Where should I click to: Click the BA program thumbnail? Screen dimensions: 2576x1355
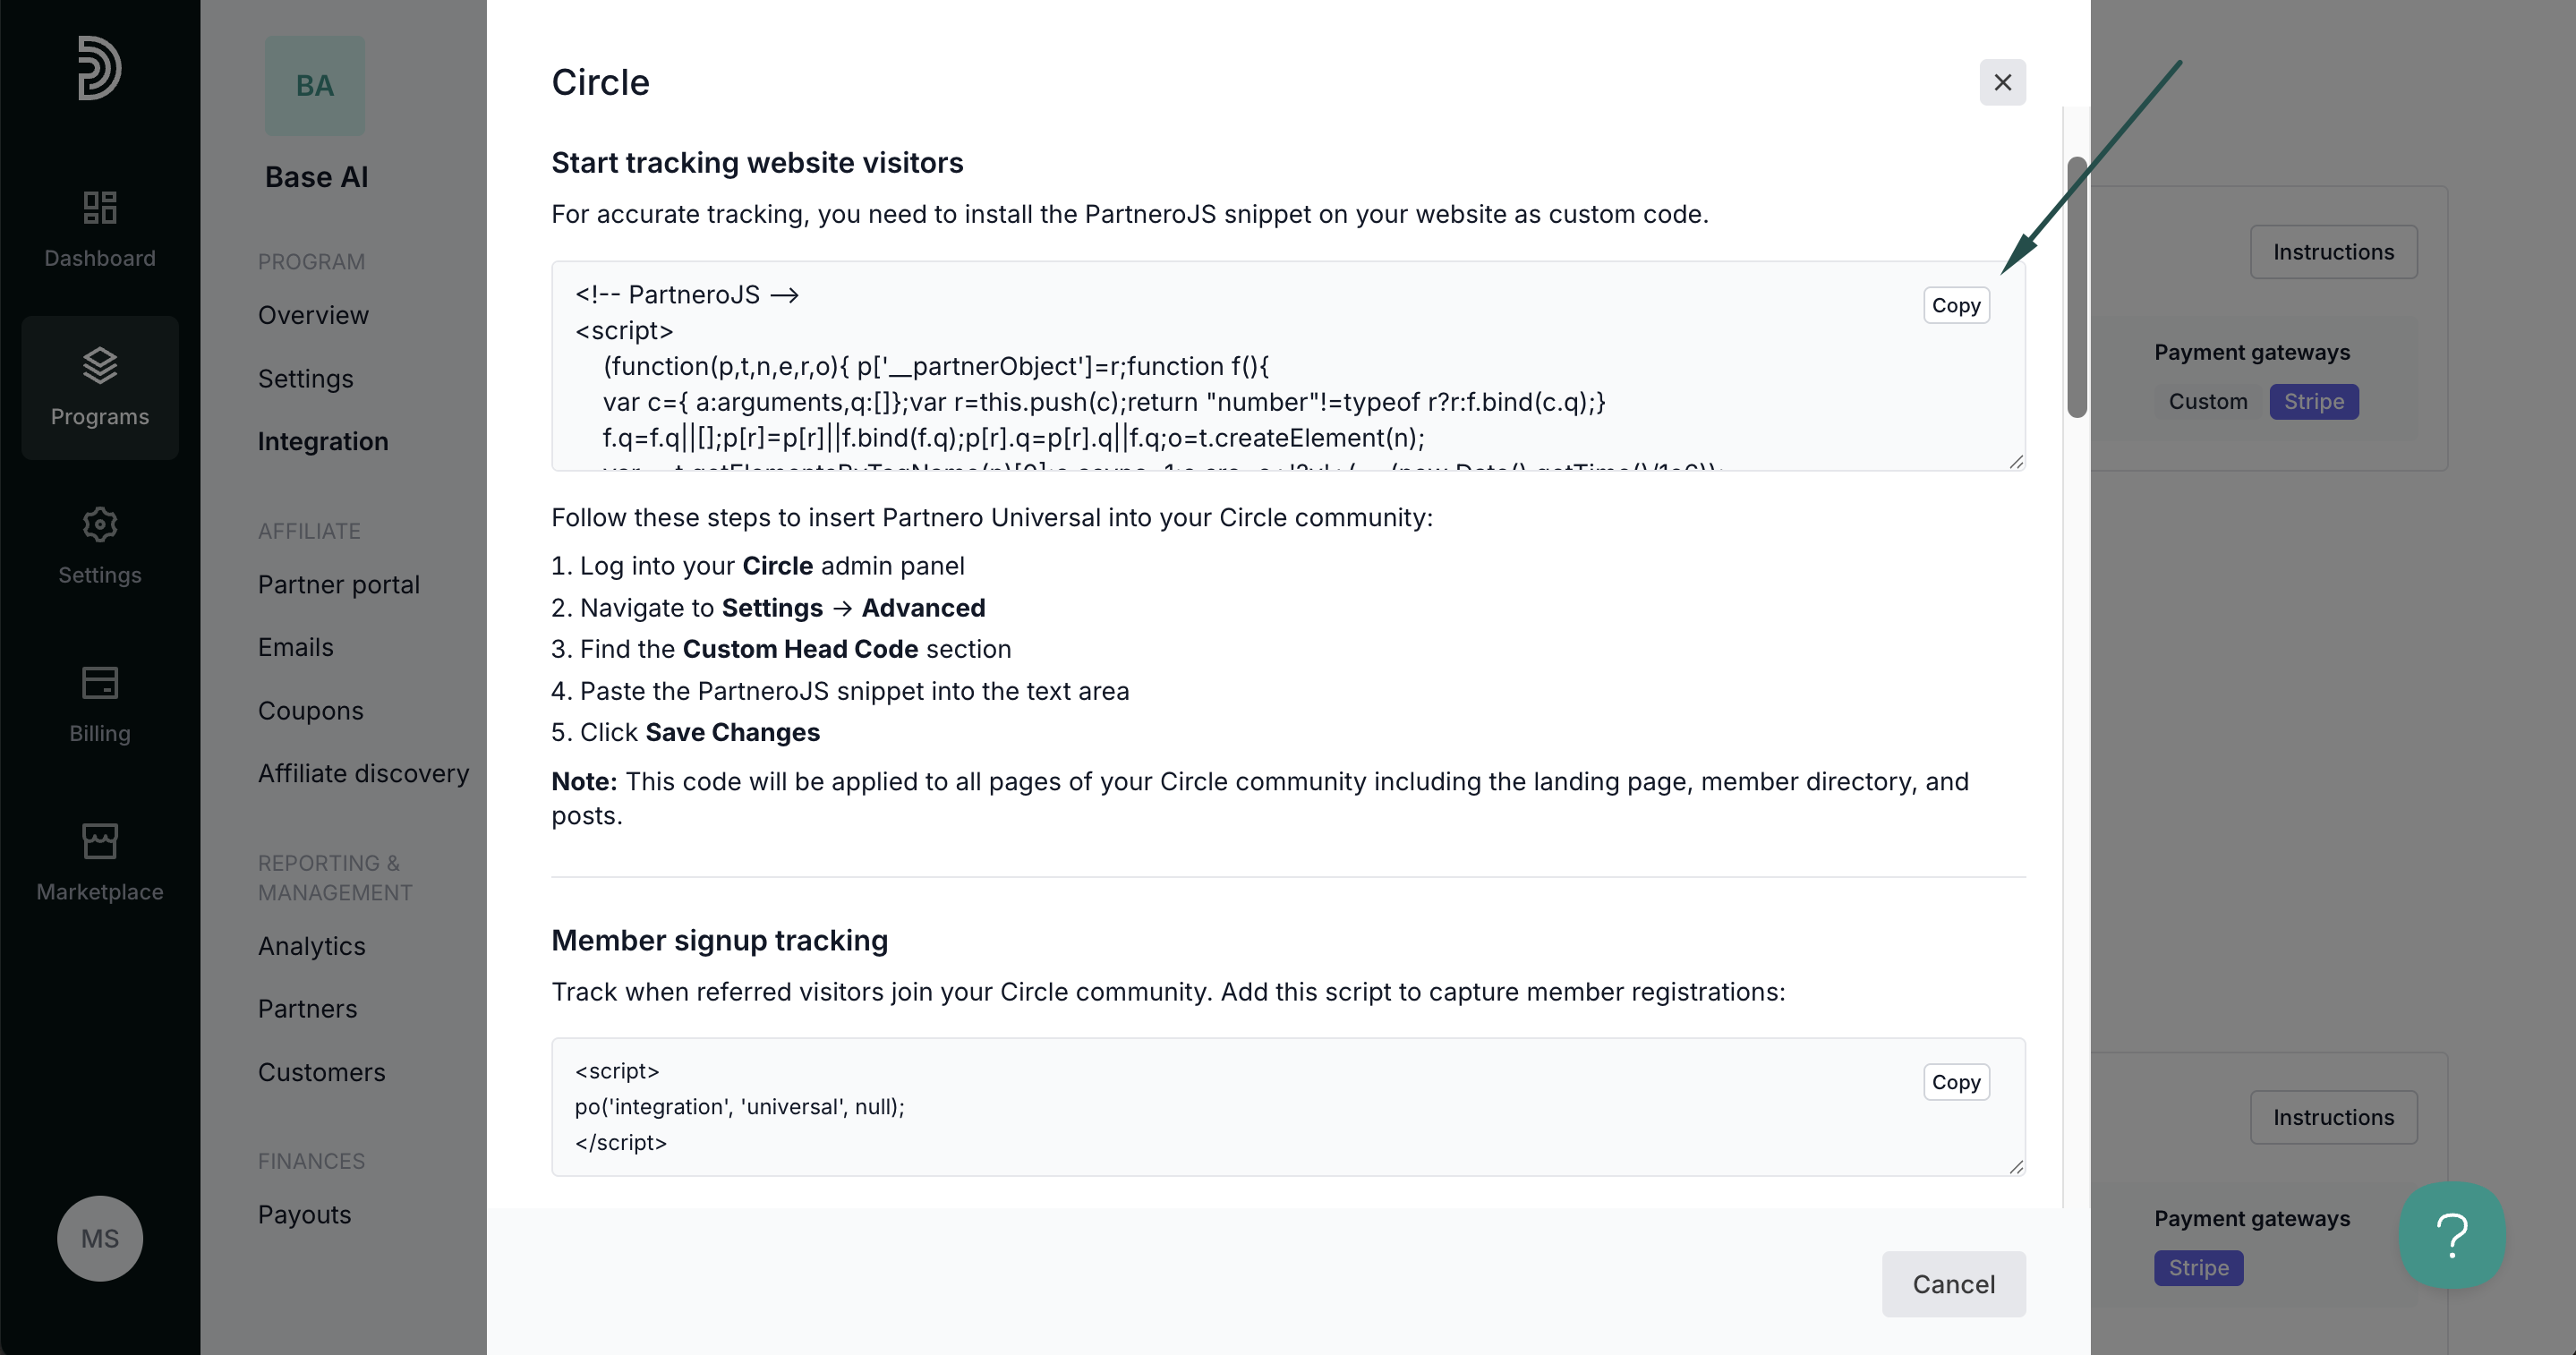point(315,86)
